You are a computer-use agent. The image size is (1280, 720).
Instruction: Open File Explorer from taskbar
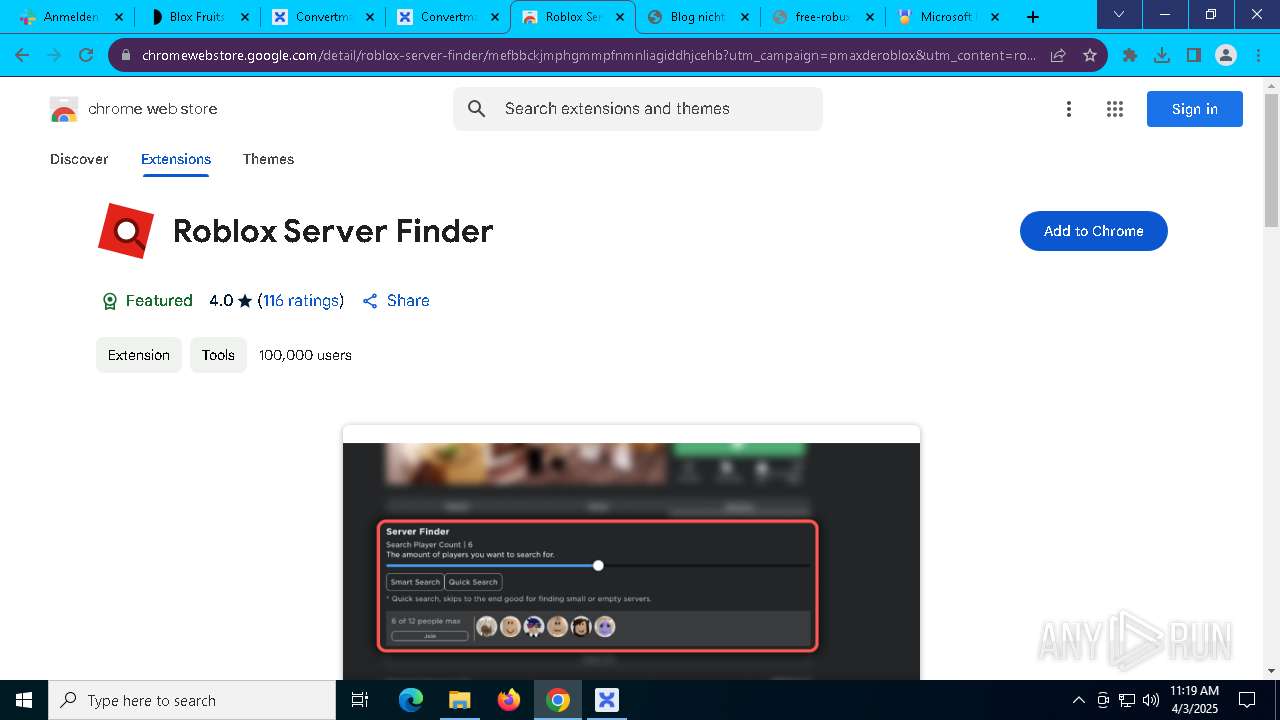pos(459,700)
